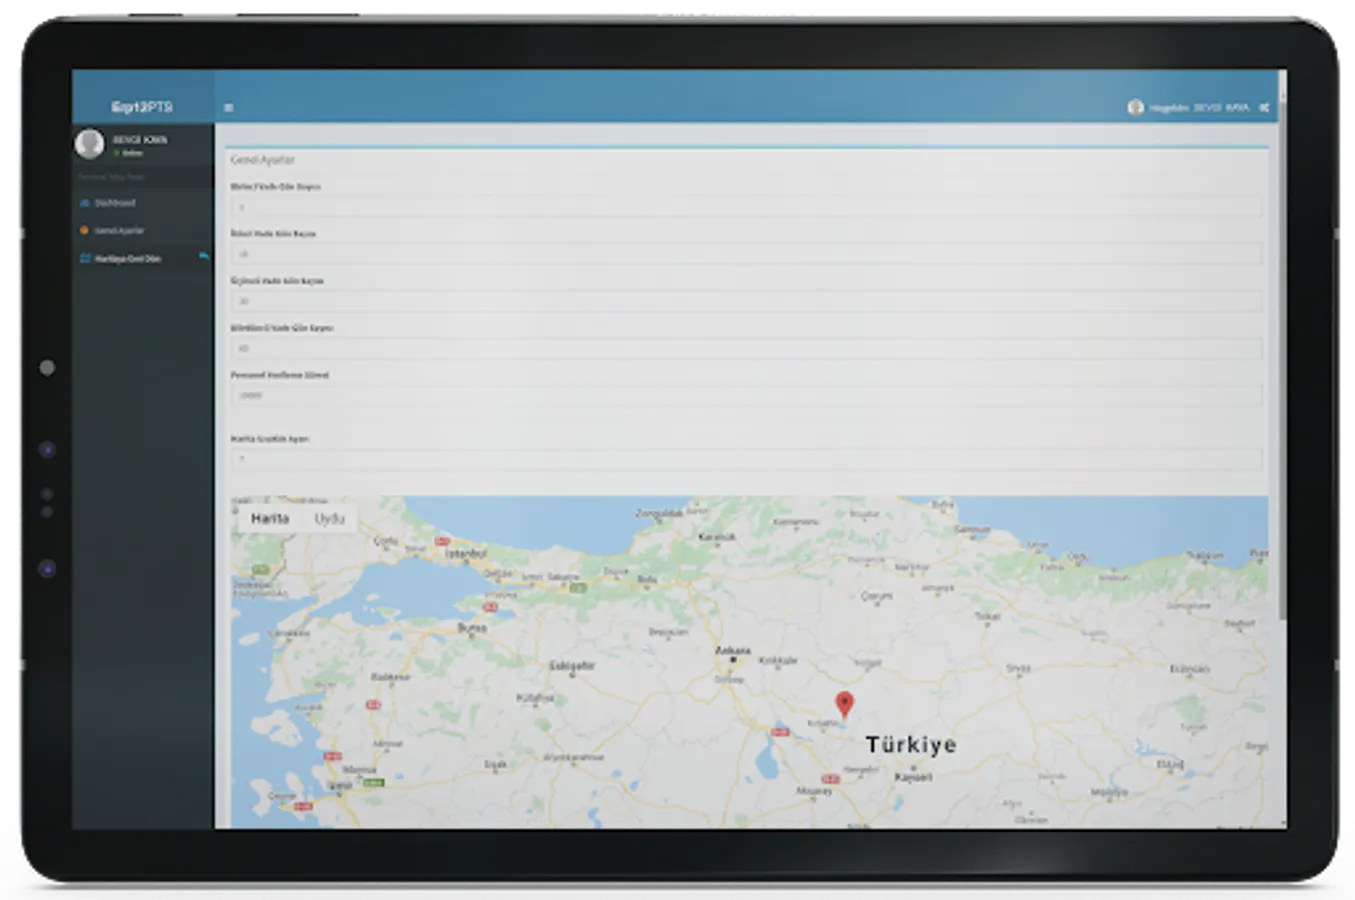
Task: Click the red location pin on the map
Action: (x=844, y=704)
